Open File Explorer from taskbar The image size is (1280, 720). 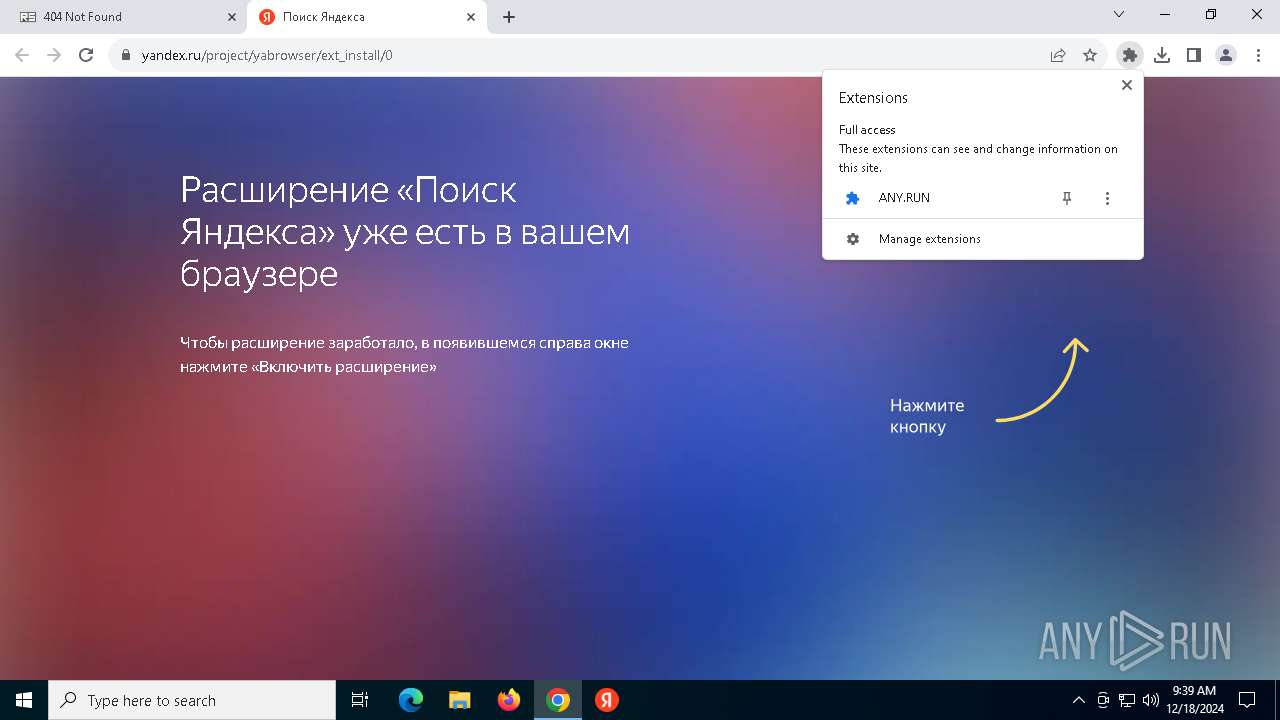tap(460, 700)
